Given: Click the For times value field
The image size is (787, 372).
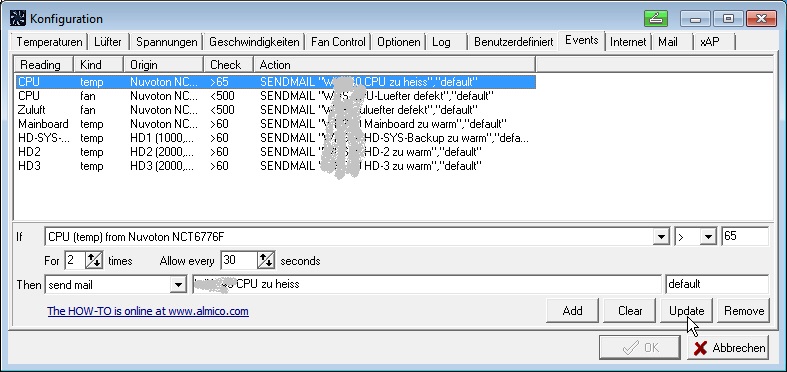Looking at the screenshot, I should click(75, 260).
